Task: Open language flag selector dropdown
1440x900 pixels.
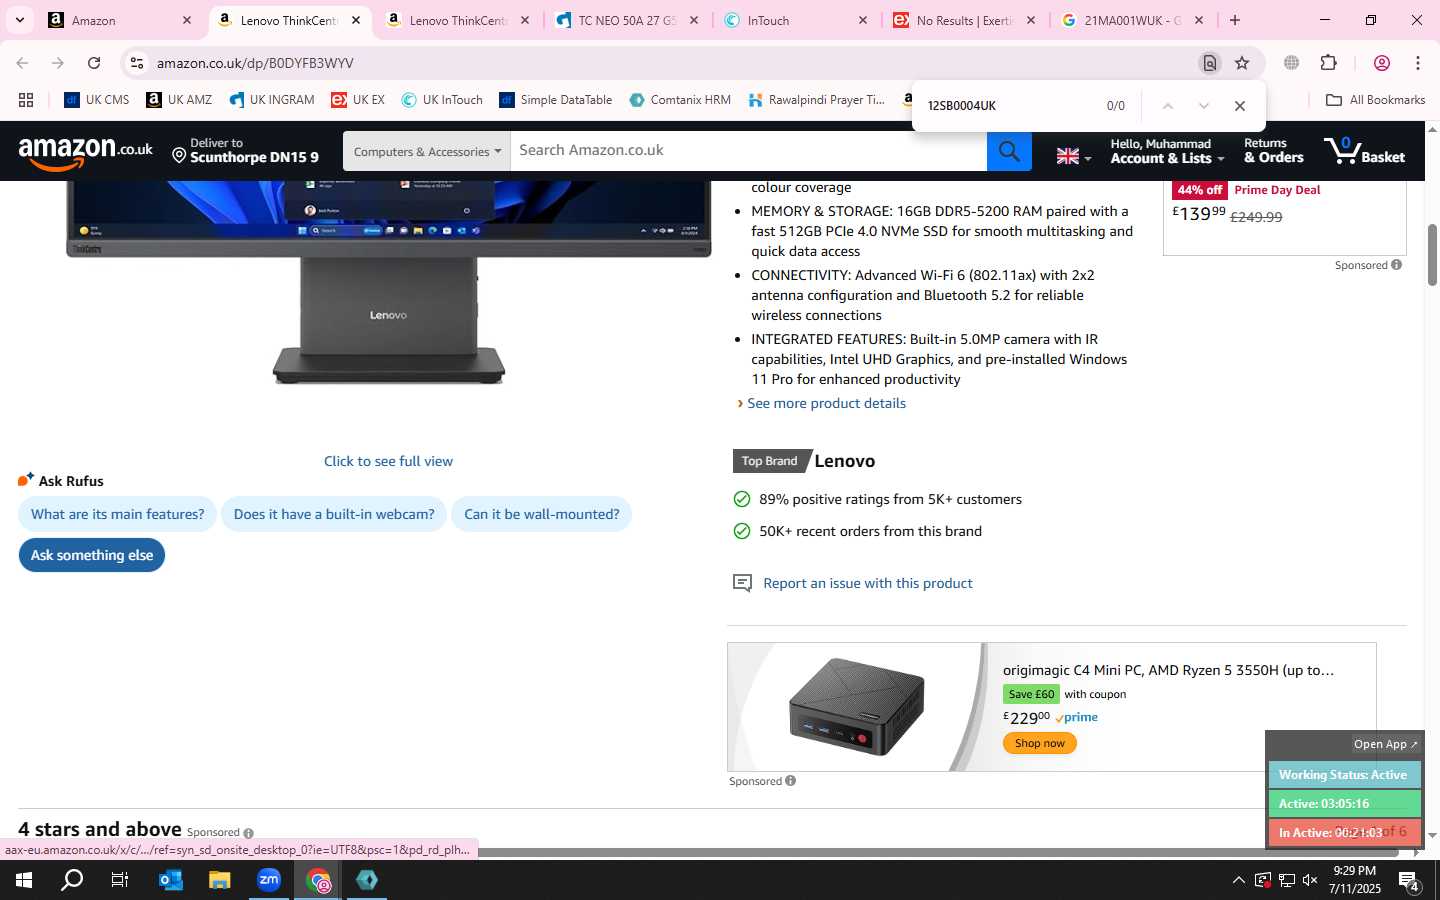Action: pos(1074,156)
